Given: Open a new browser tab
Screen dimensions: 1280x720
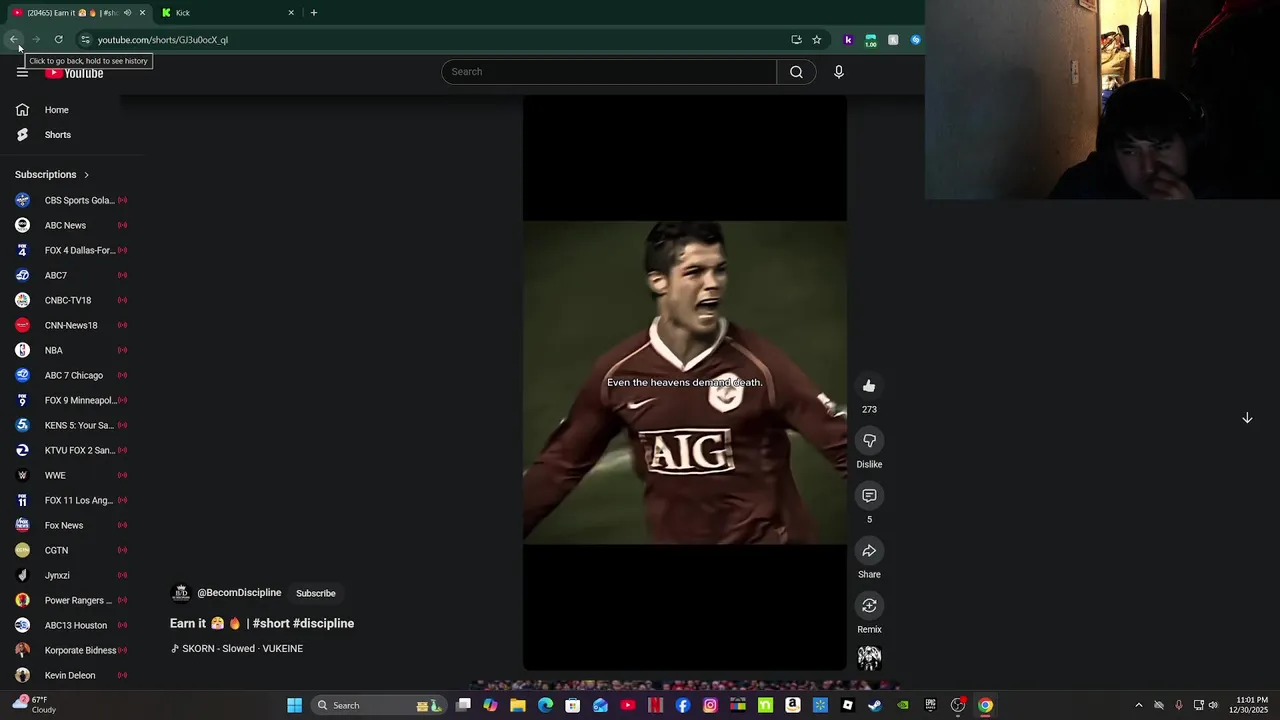Looking at the screenshot, I should (x=314, y=13).
